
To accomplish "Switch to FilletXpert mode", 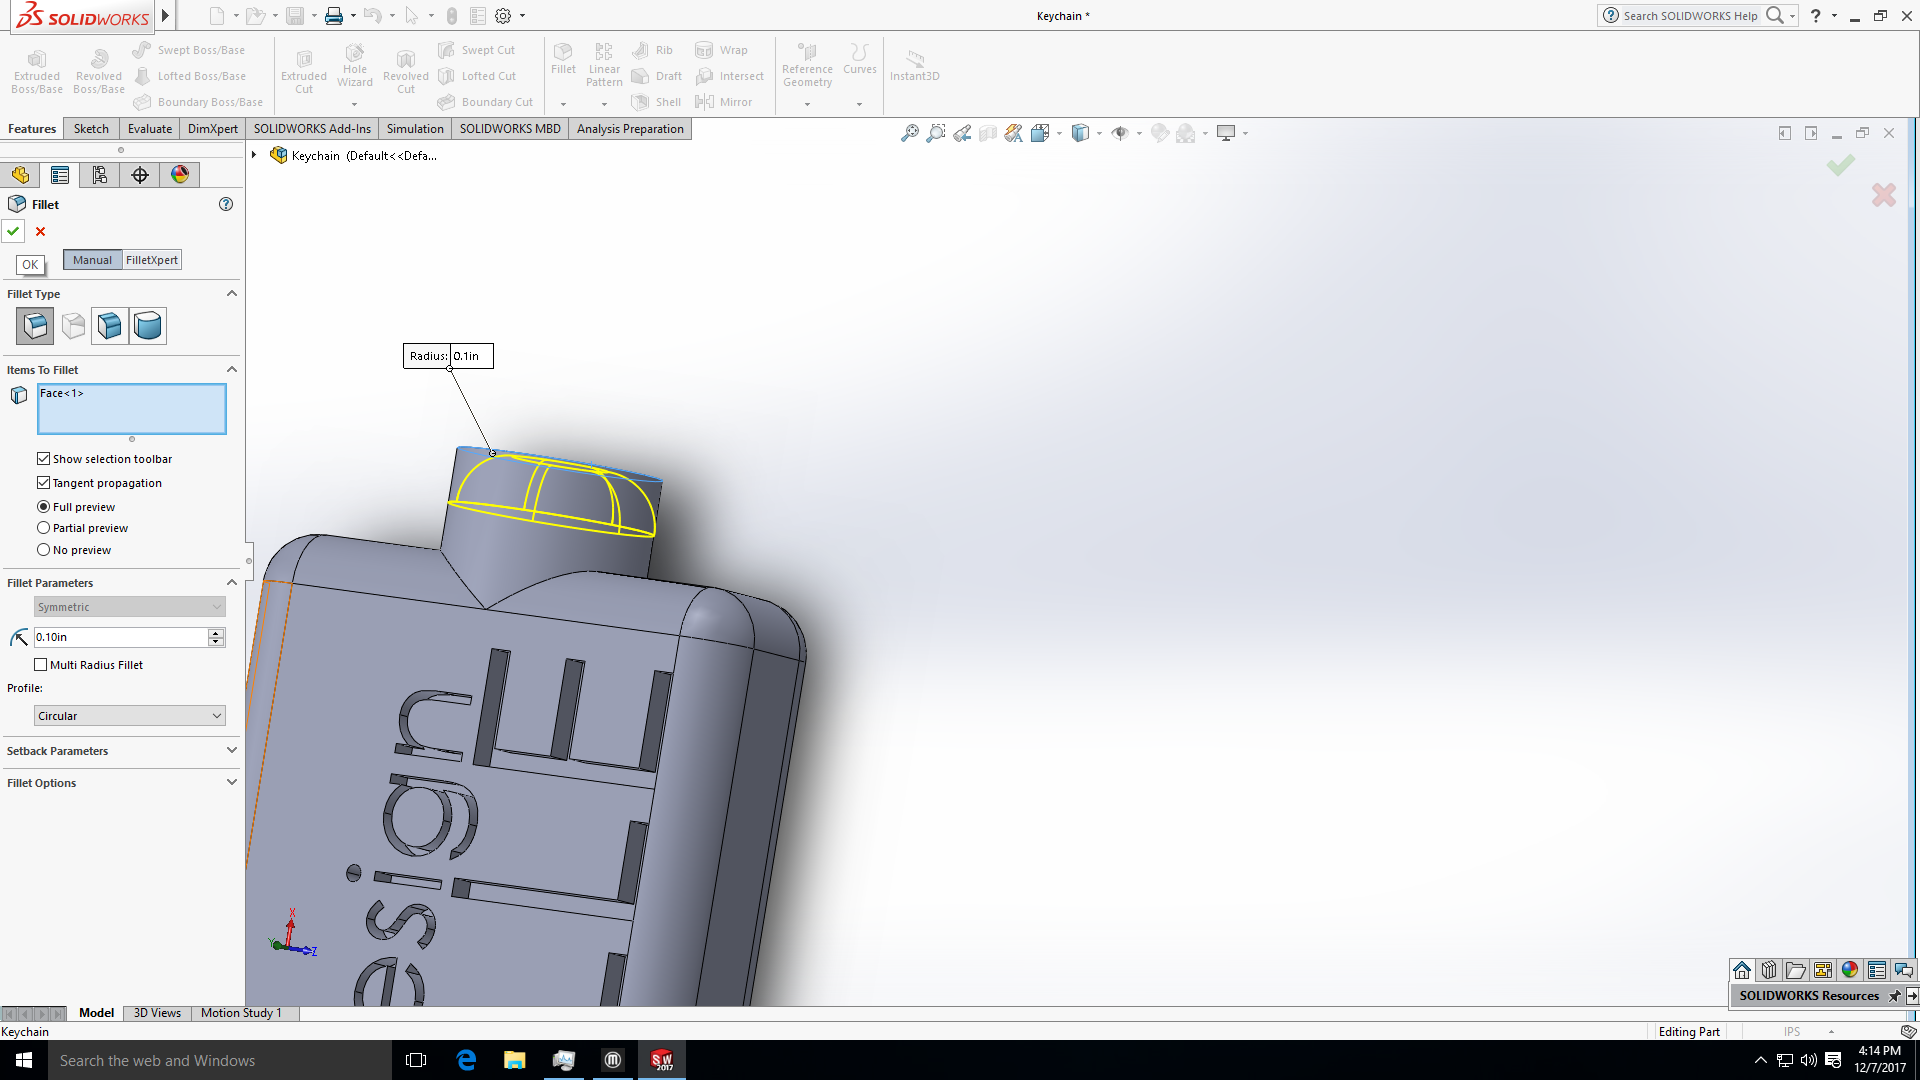I will [x=151, y=259].
